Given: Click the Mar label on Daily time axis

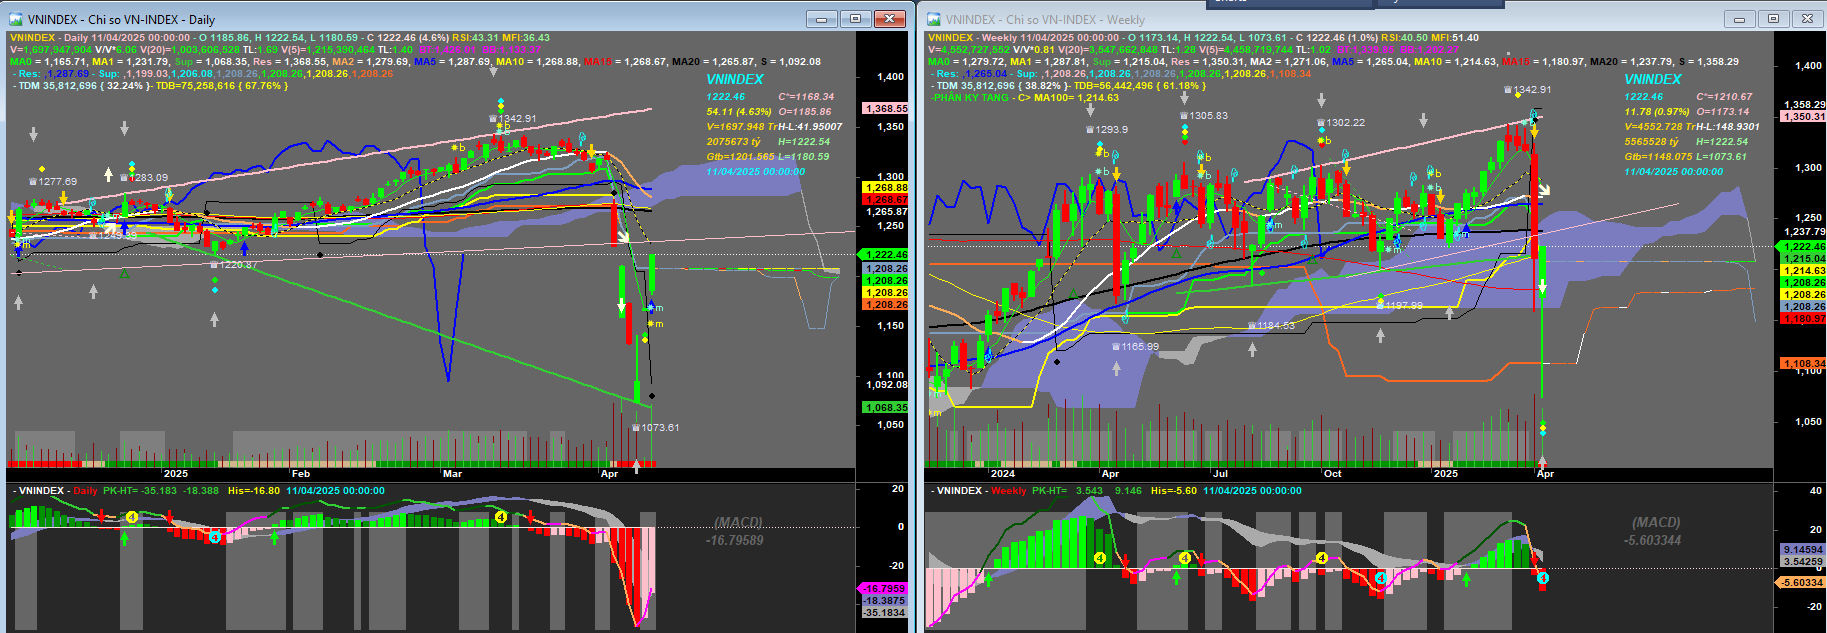Looking at the screenshot, I should point(452,474).
